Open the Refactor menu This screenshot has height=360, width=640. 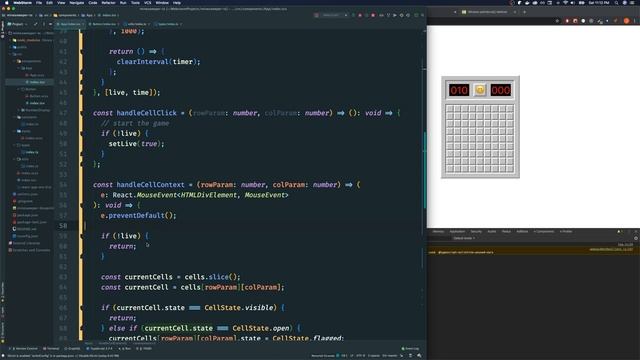click(108, 2)
